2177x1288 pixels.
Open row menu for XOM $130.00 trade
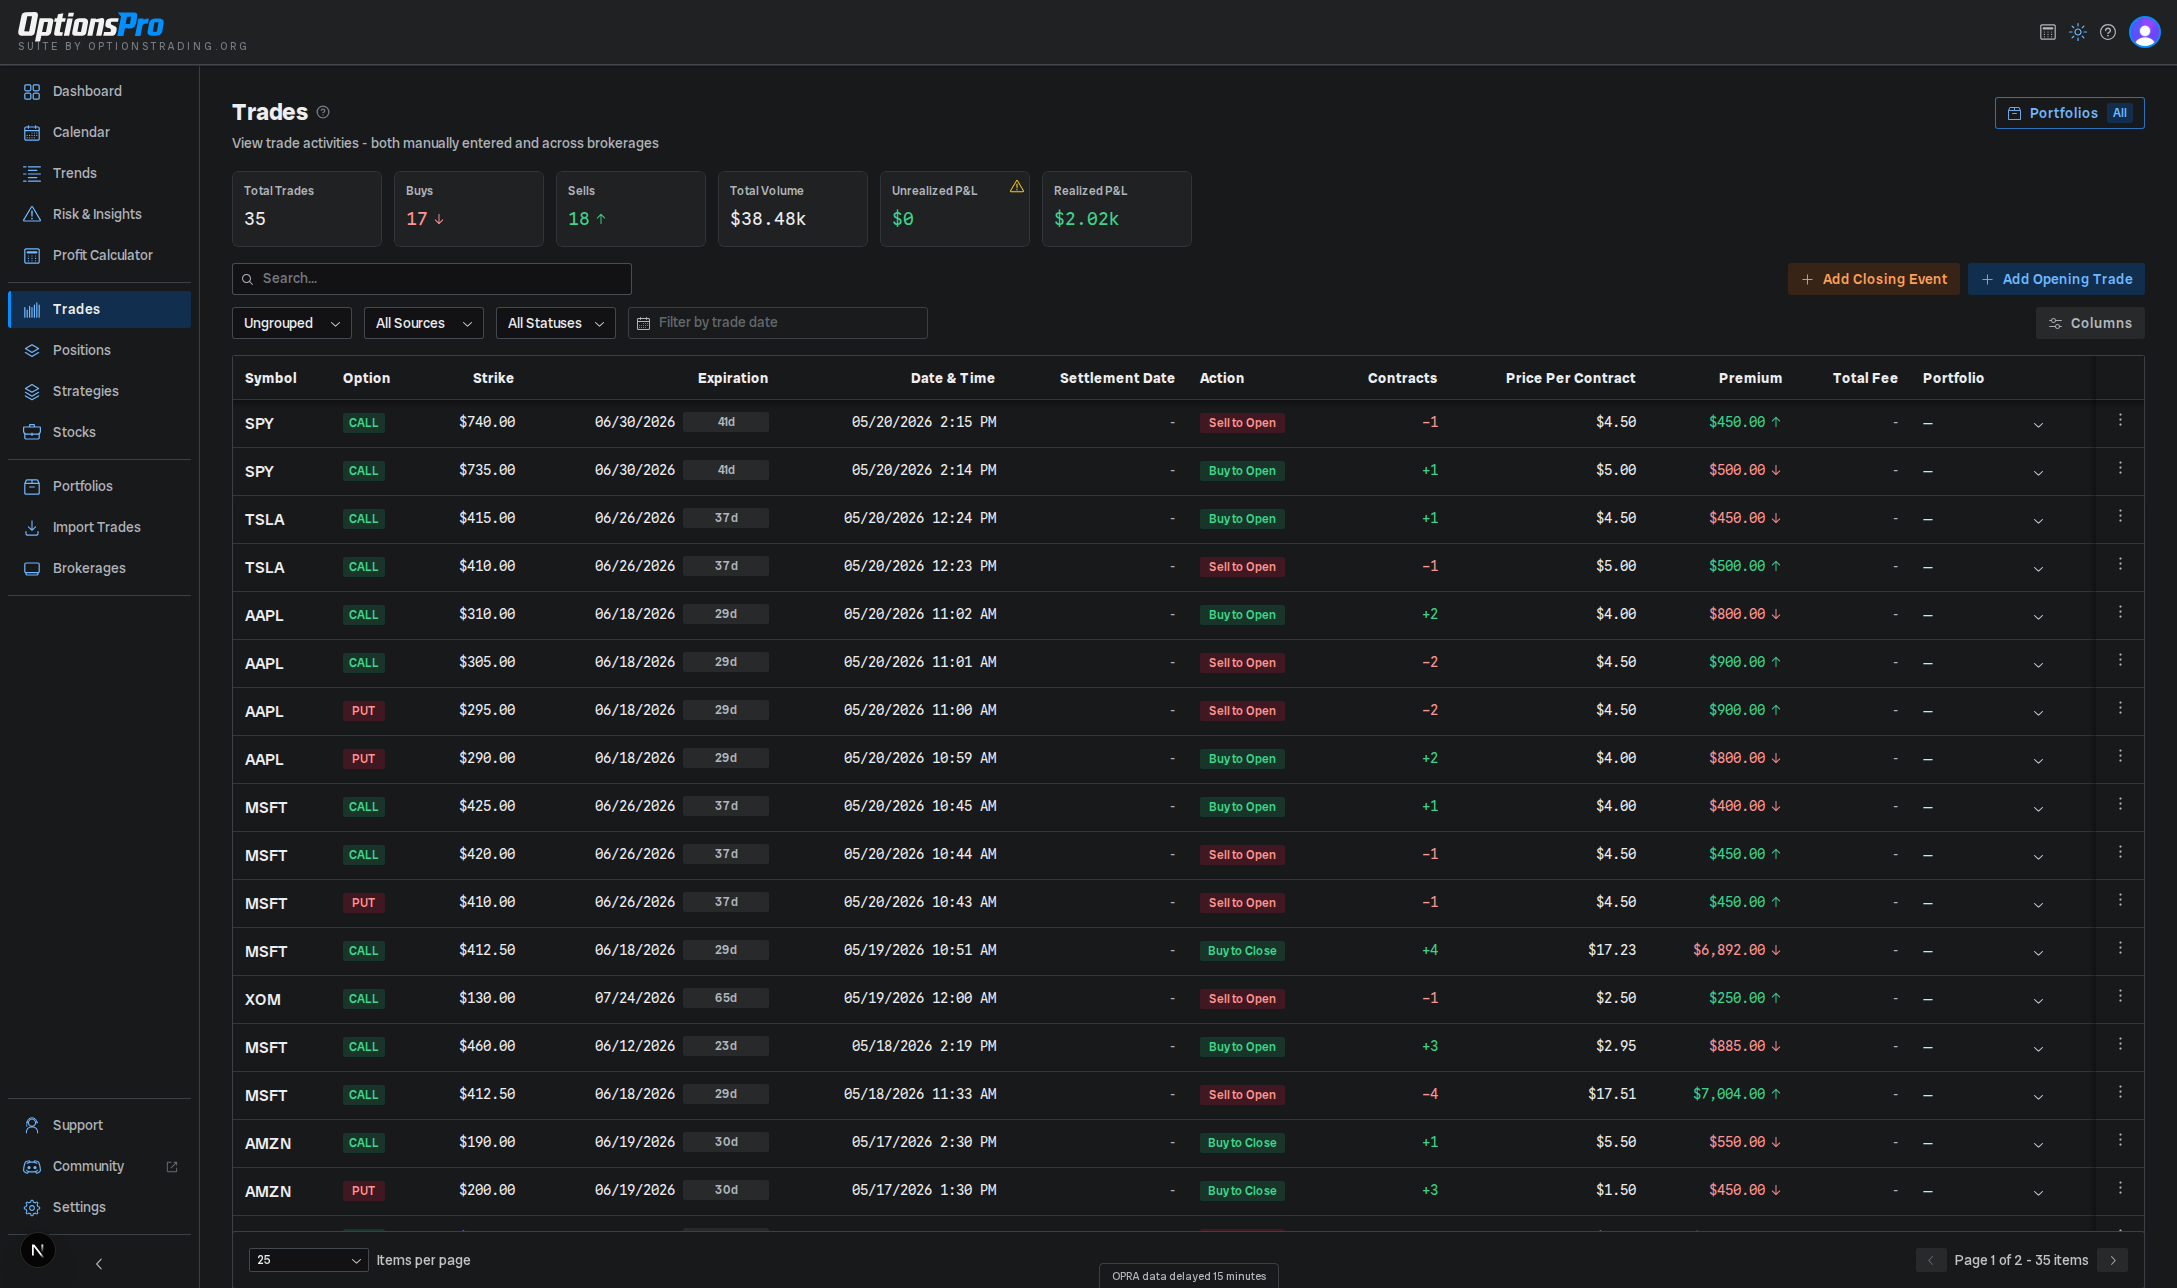(x=2120, y=997)
